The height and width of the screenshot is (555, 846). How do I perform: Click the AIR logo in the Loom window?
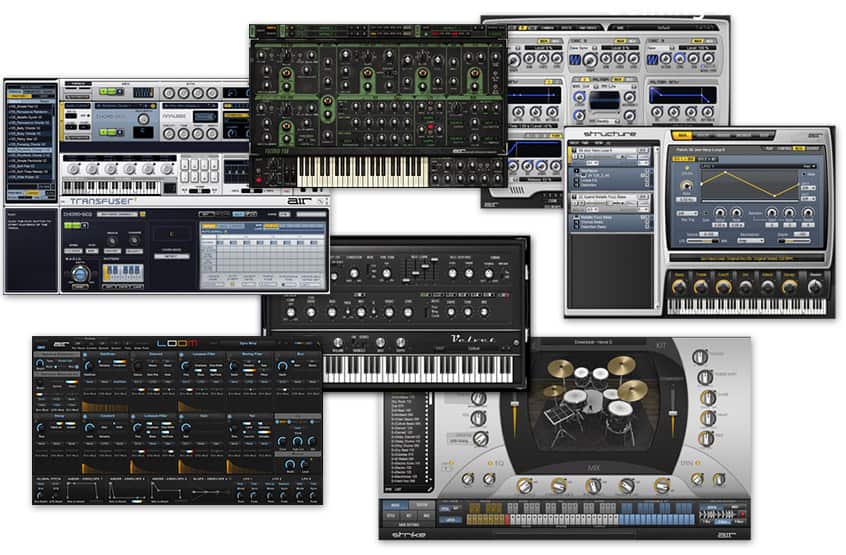62,343
